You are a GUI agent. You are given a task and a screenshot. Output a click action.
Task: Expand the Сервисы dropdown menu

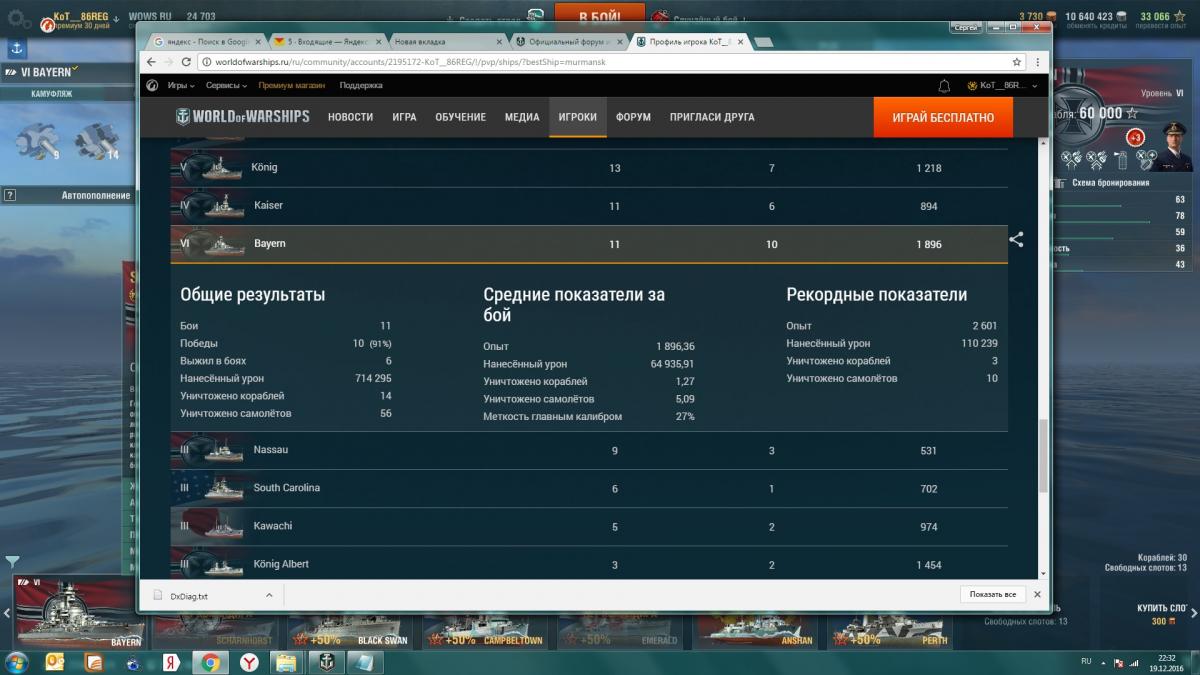click(x=226, y=86)
